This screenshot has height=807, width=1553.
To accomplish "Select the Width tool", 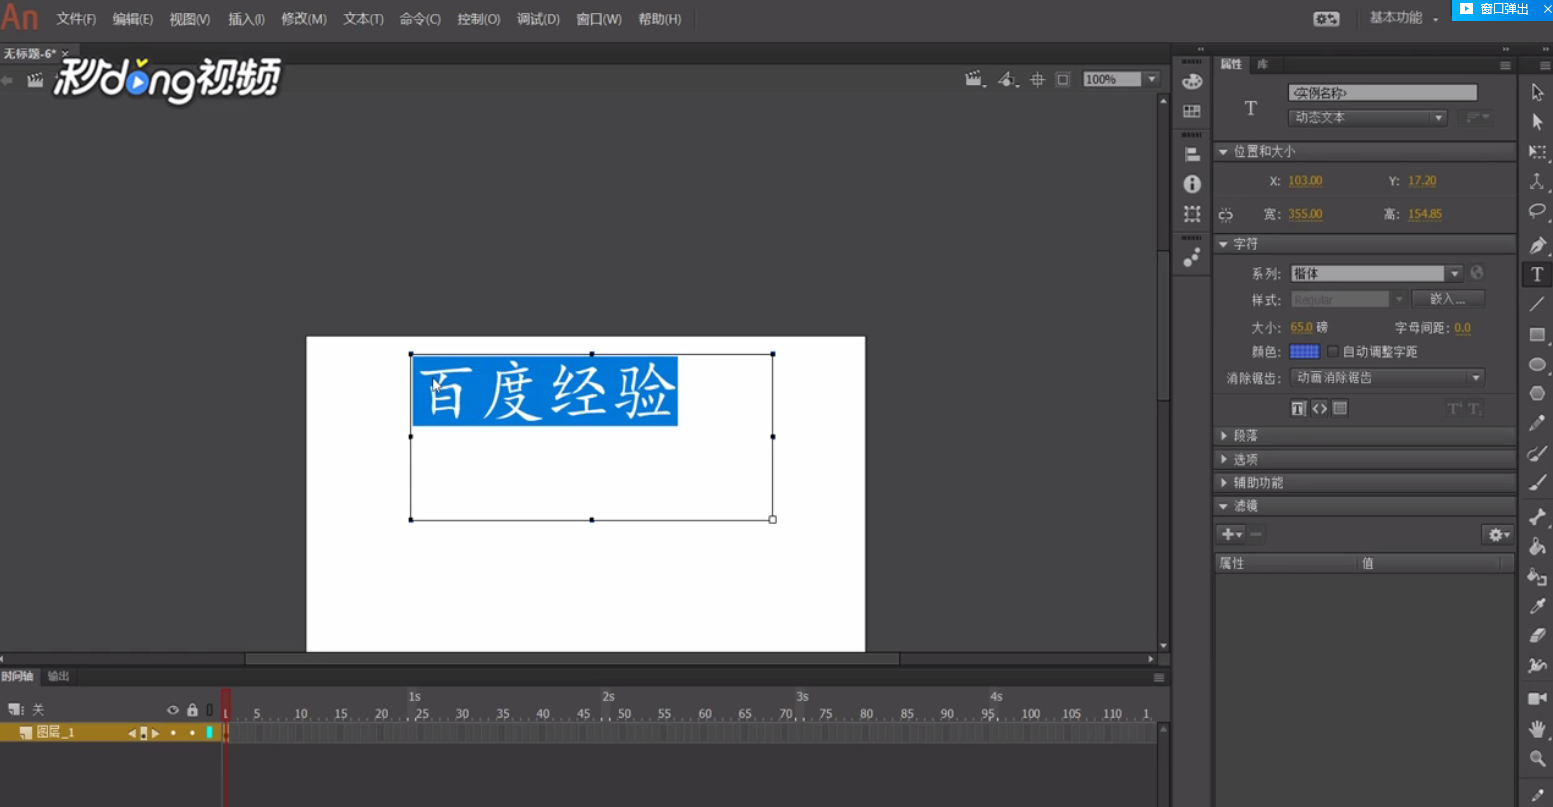I will [1537, 665].
